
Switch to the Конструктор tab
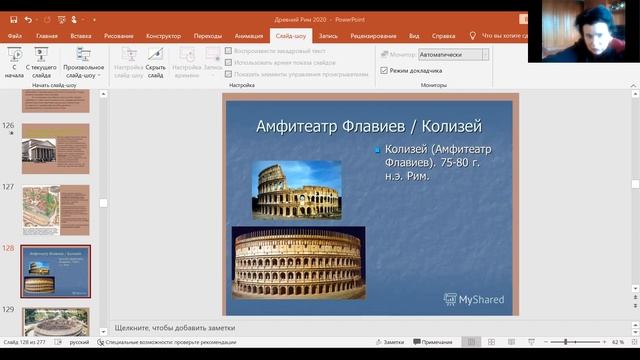point(163,36)
